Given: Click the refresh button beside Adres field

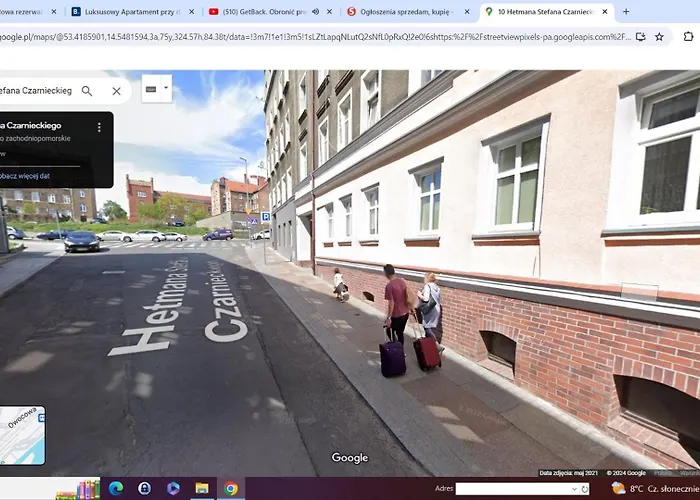Looking at the screenshot, I should pos(584,489).
